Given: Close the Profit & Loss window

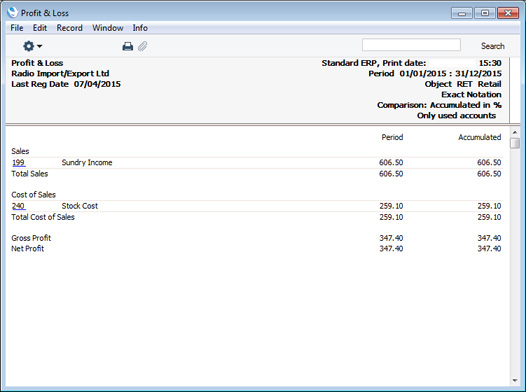Looking at the screenshot, I should pos(508,13).
